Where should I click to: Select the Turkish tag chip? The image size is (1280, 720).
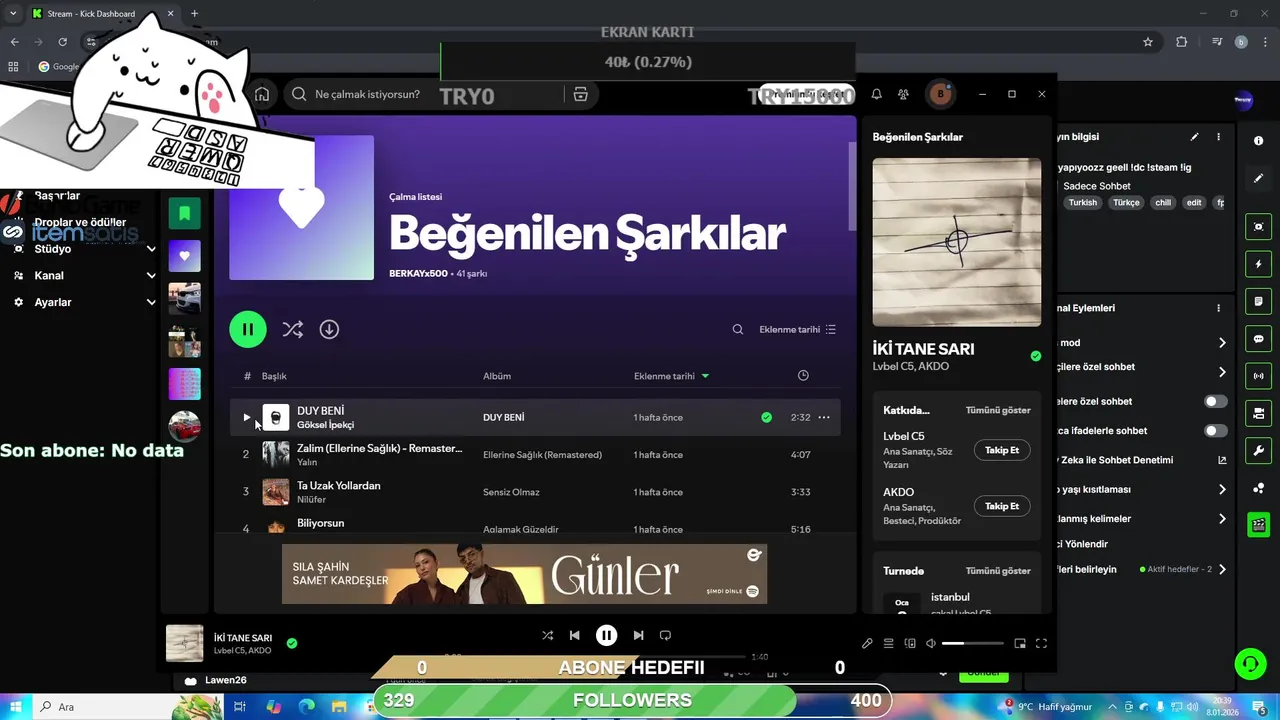[x=1083, y=202]
